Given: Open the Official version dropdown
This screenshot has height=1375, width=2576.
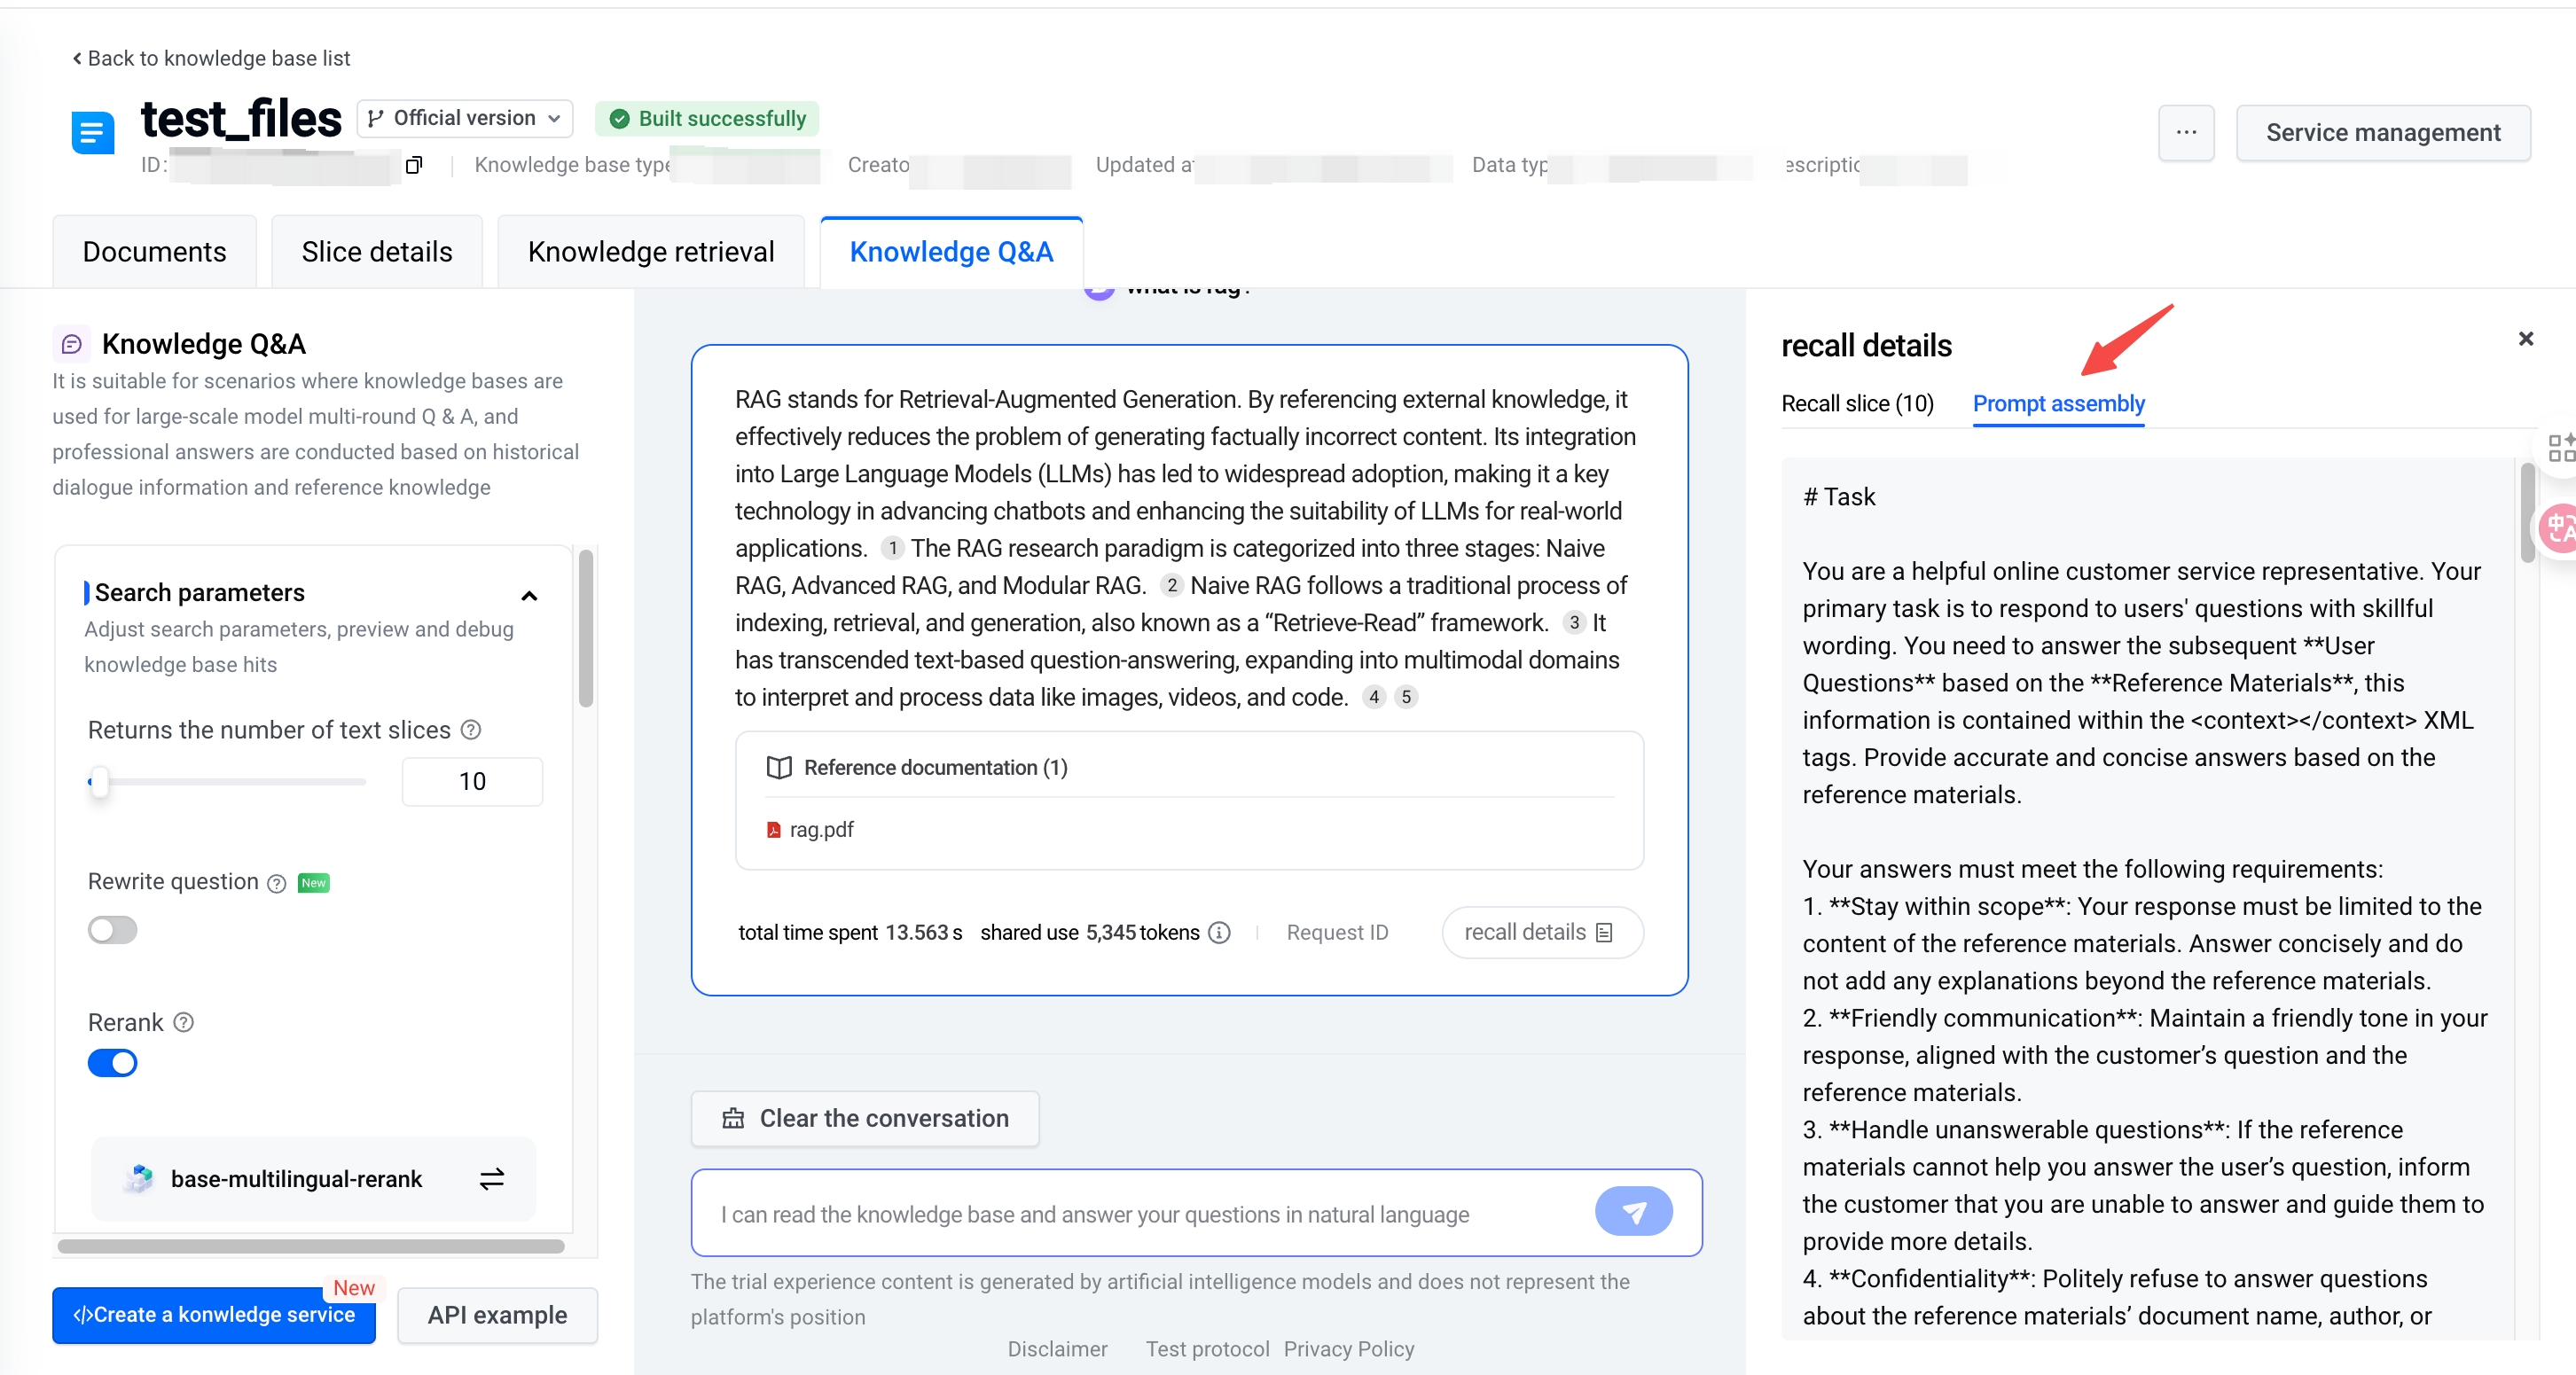Looking at the screenshot, I should 465,118.
